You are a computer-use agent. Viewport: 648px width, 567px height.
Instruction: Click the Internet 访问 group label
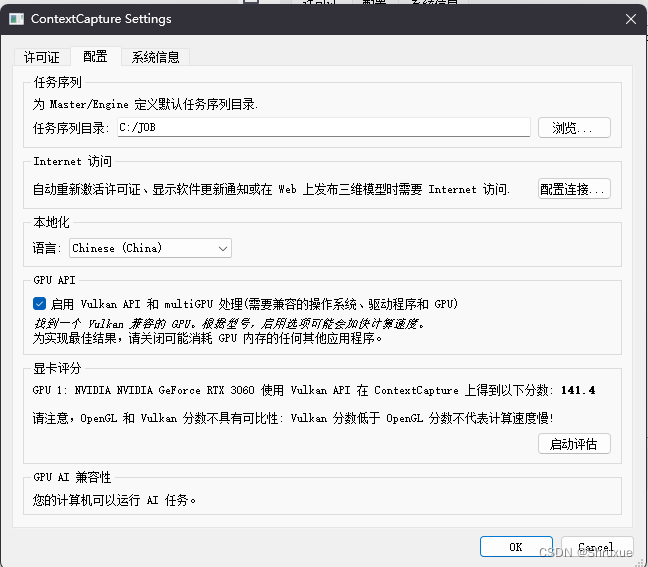click(x=72, y=161)
